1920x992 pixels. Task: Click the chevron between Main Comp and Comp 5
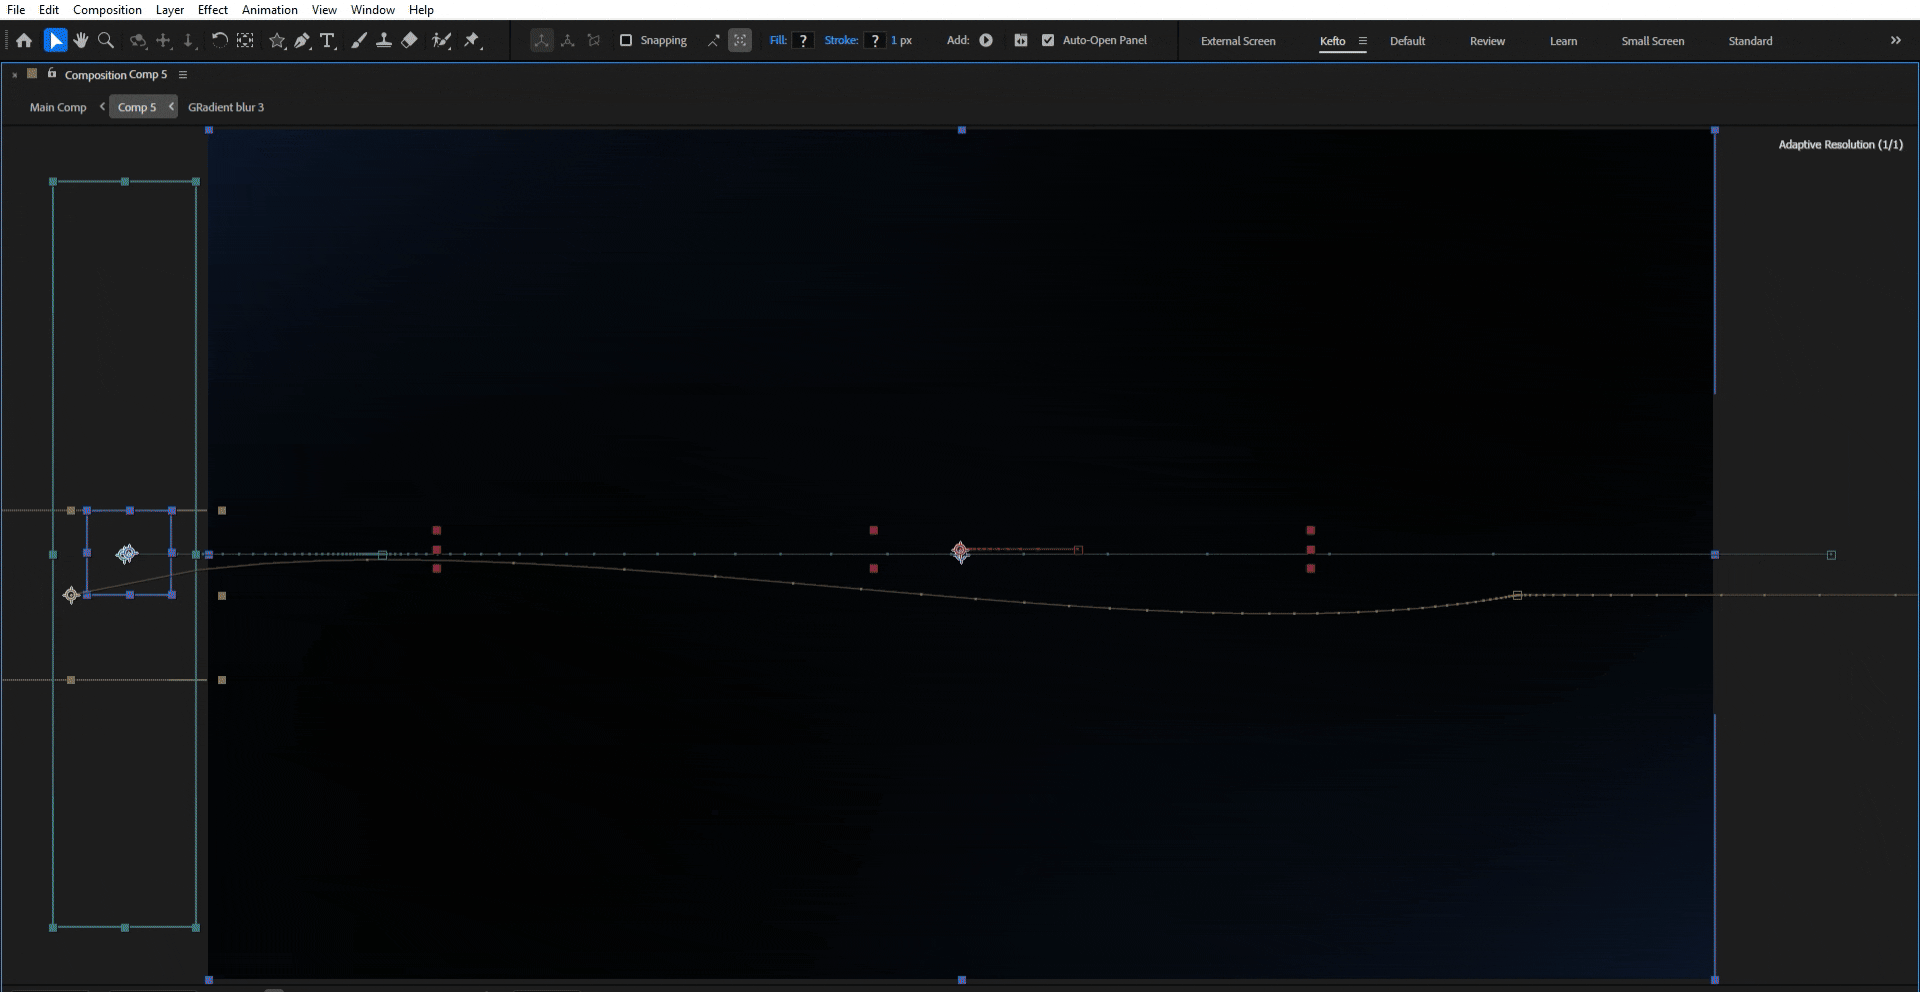tap(102, 106)
